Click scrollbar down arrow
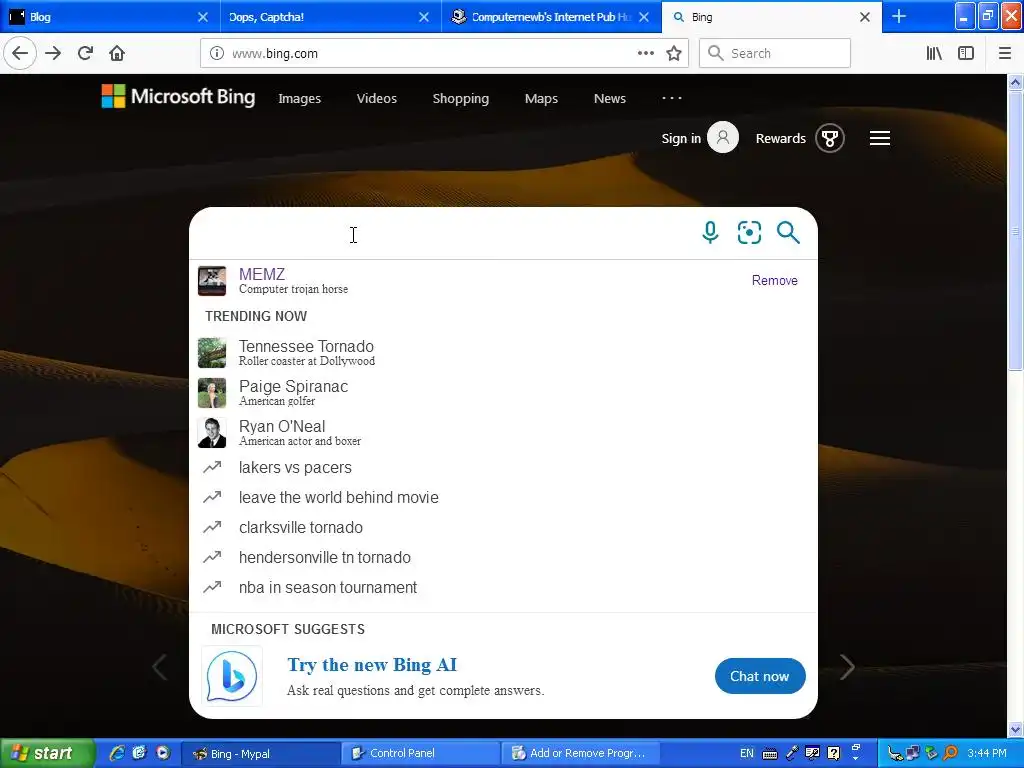 coord(1015,729)
